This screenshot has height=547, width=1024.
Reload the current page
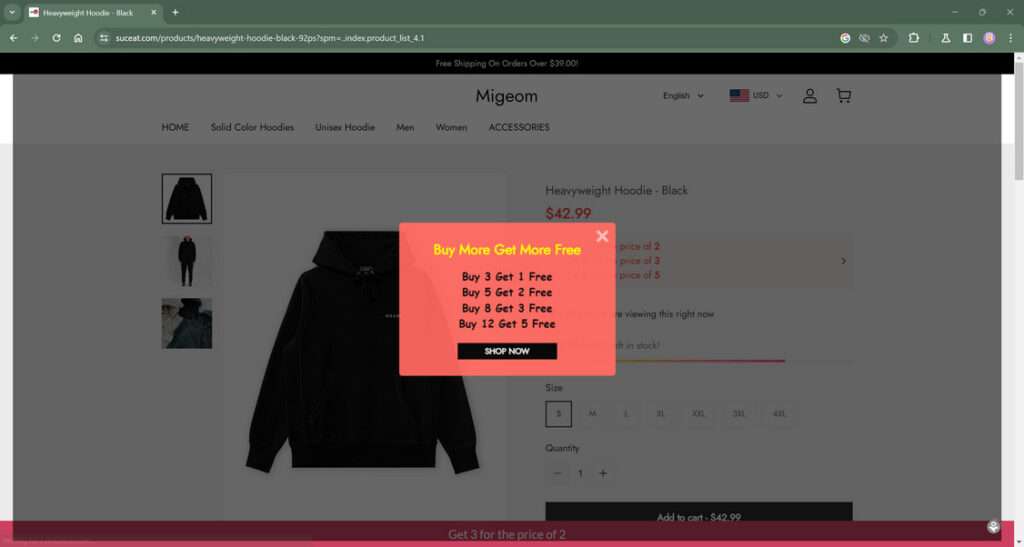coord(57,38)
